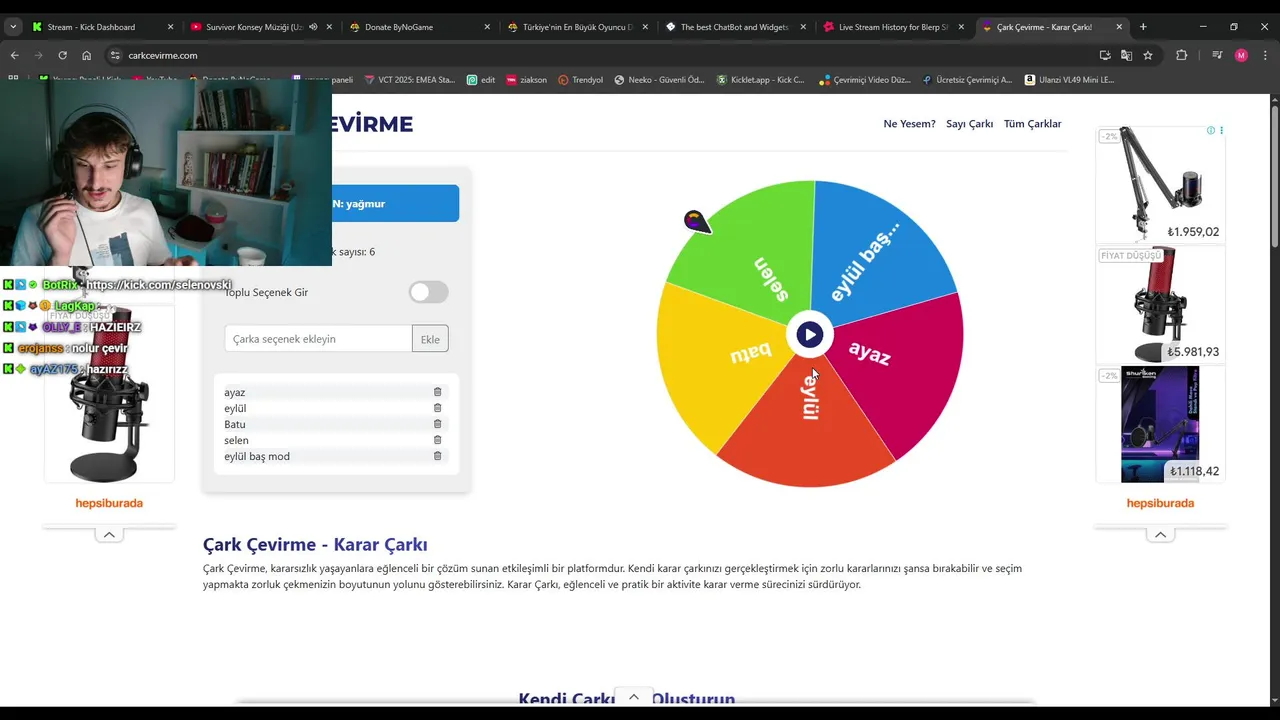Open the browser extensions menu

point(1181,55)
